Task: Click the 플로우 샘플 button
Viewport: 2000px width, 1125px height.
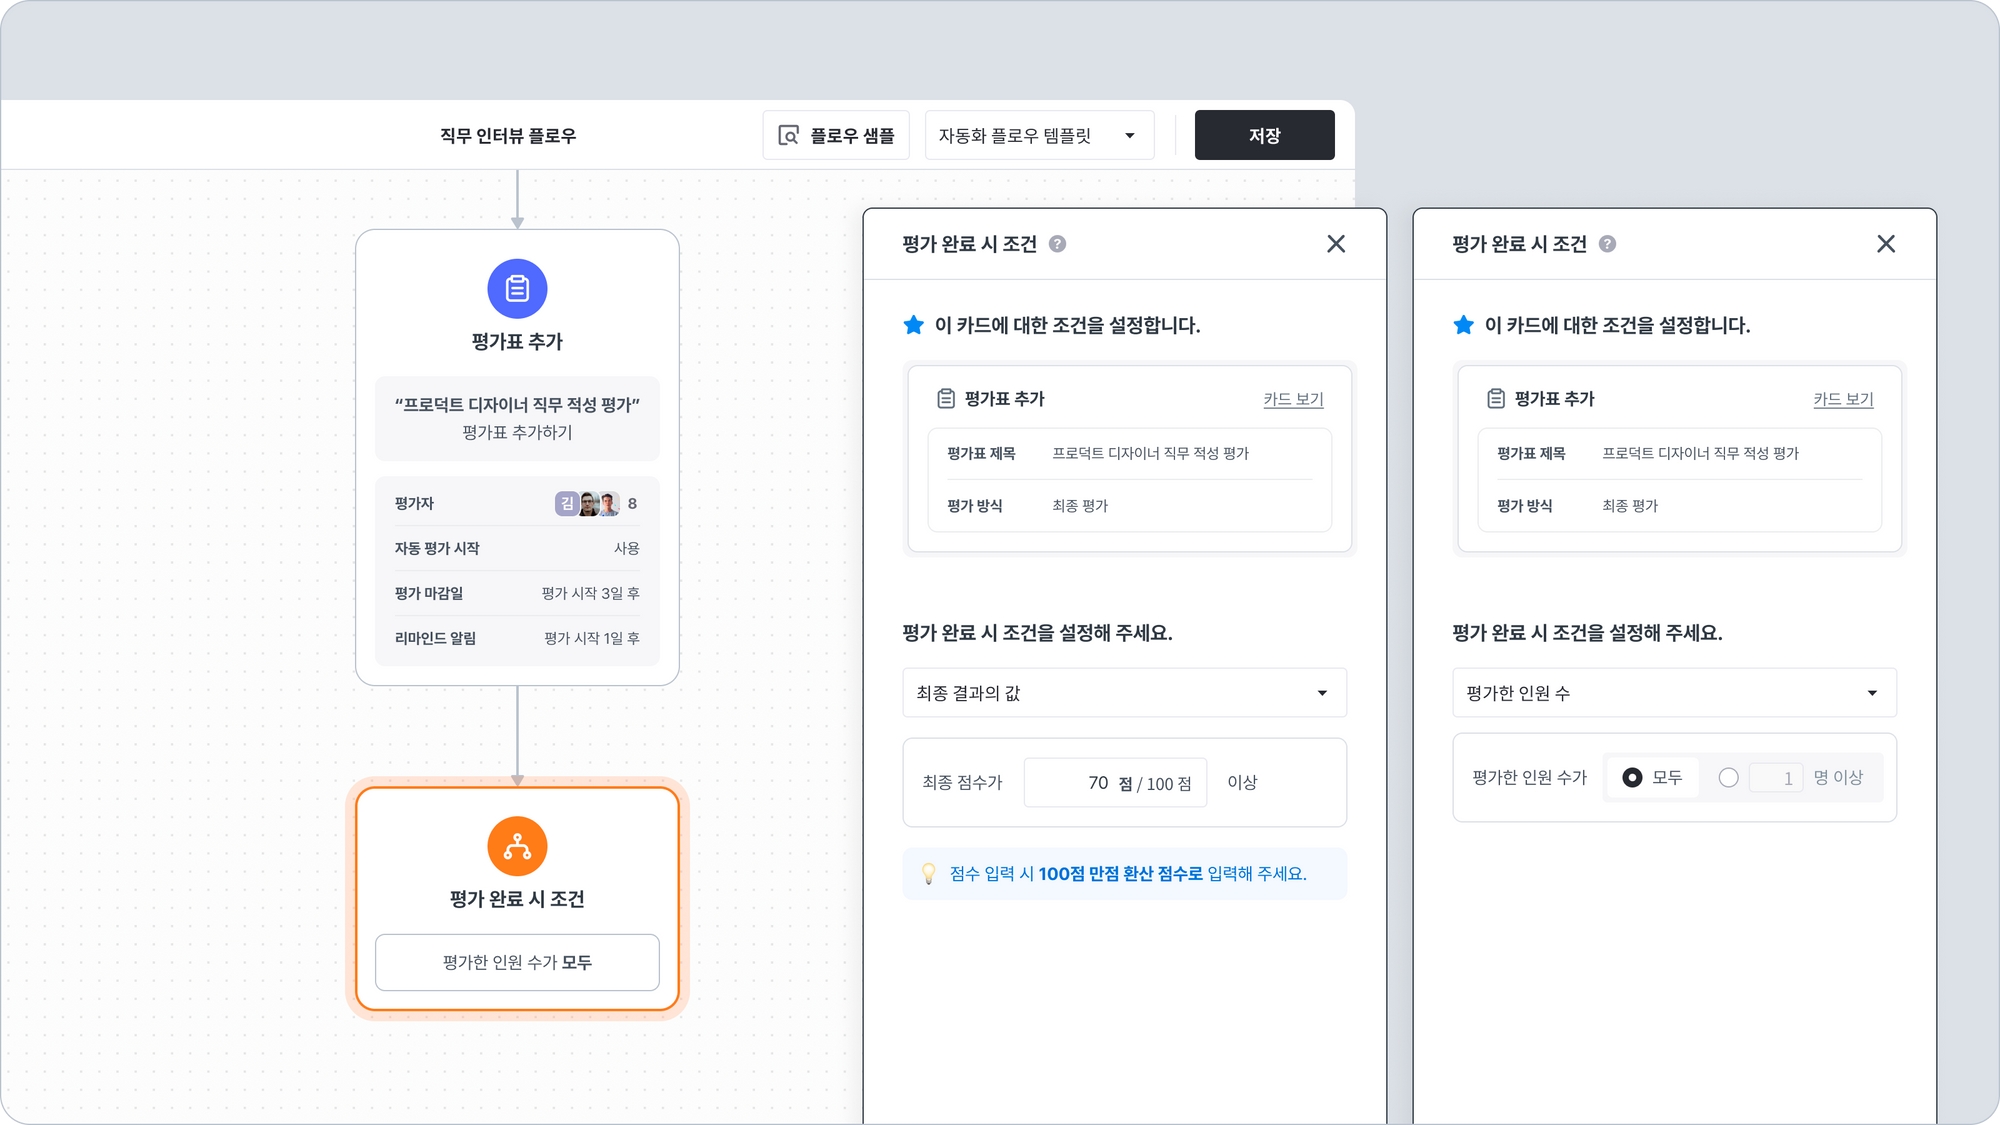Action: (836, 135)
